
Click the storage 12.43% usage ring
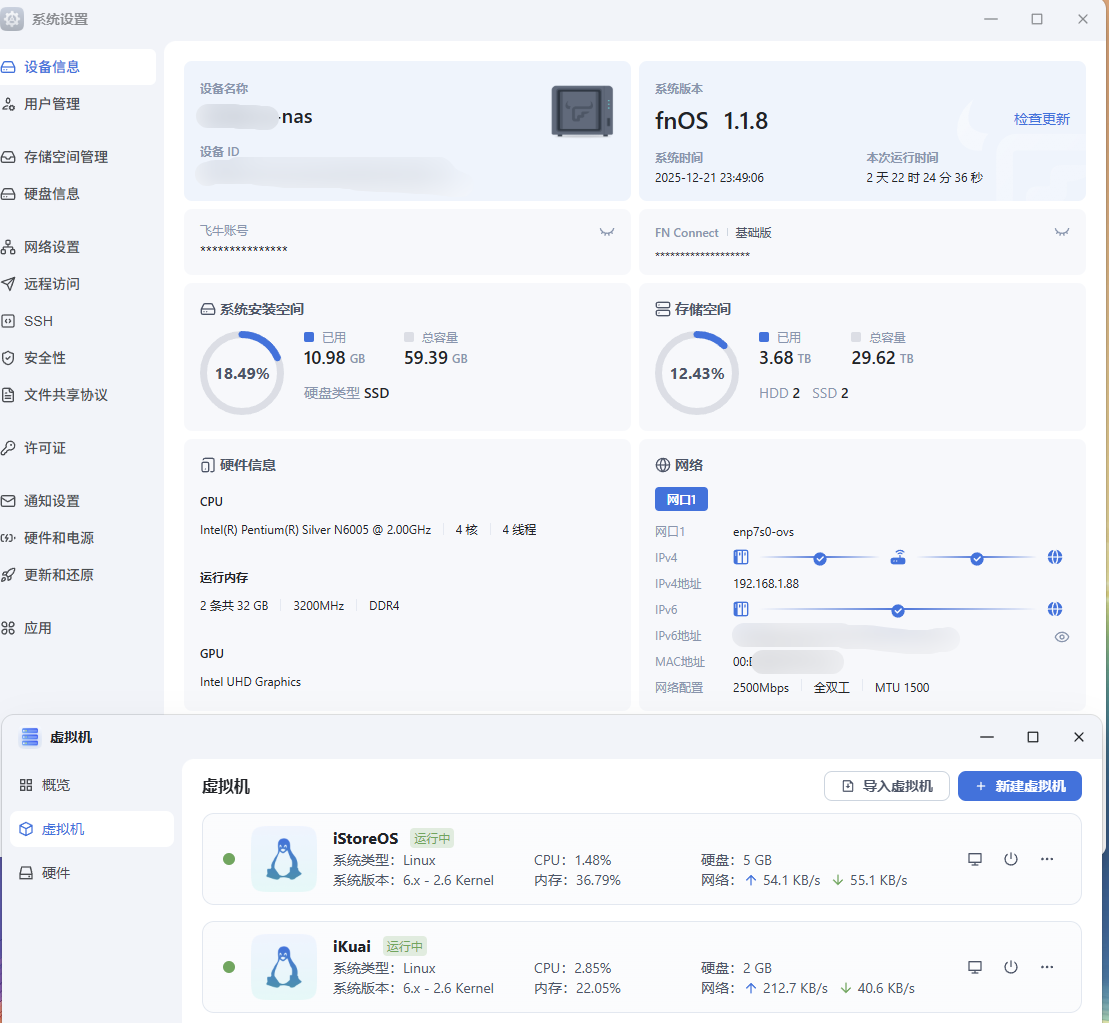696,373
